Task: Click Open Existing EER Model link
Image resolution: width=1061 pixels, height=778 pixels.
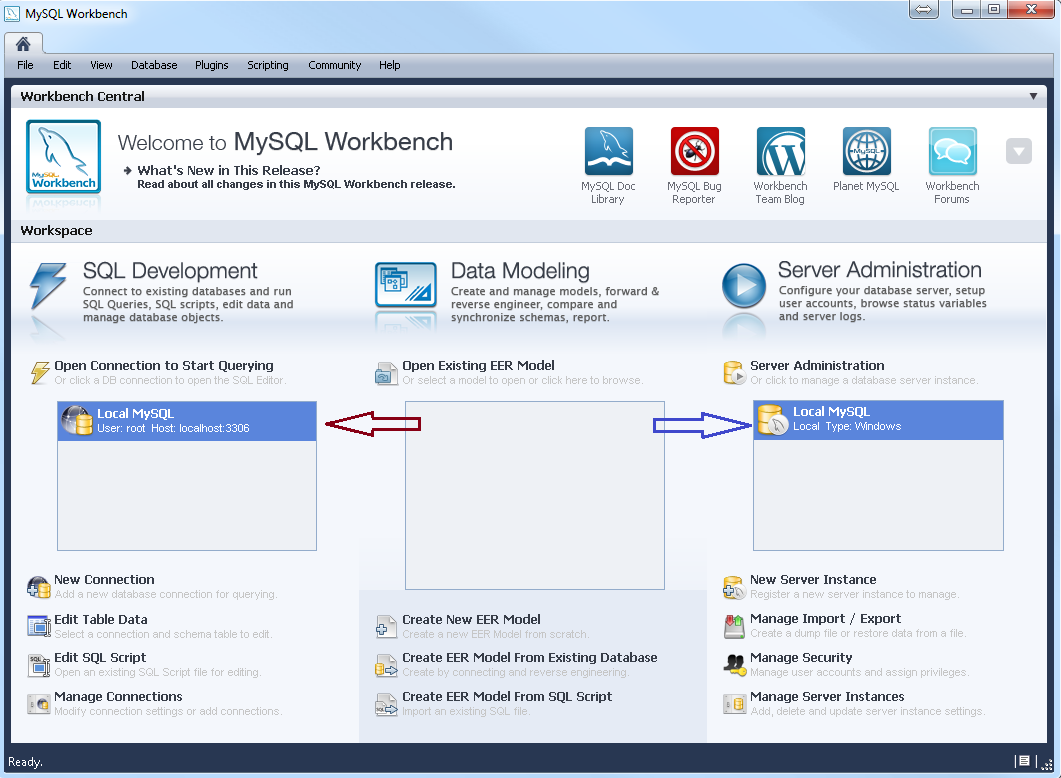Action: click(x=478, y=365)
